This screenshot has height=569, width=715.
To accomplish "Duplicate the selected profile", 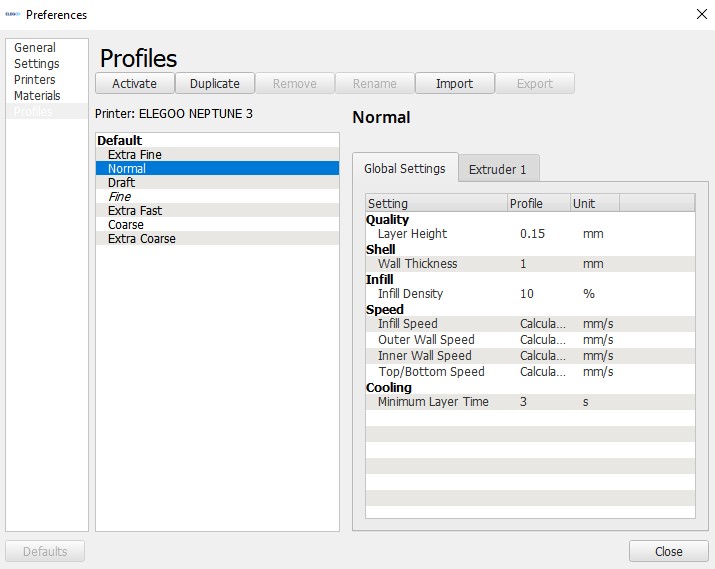I will (215, 83).
